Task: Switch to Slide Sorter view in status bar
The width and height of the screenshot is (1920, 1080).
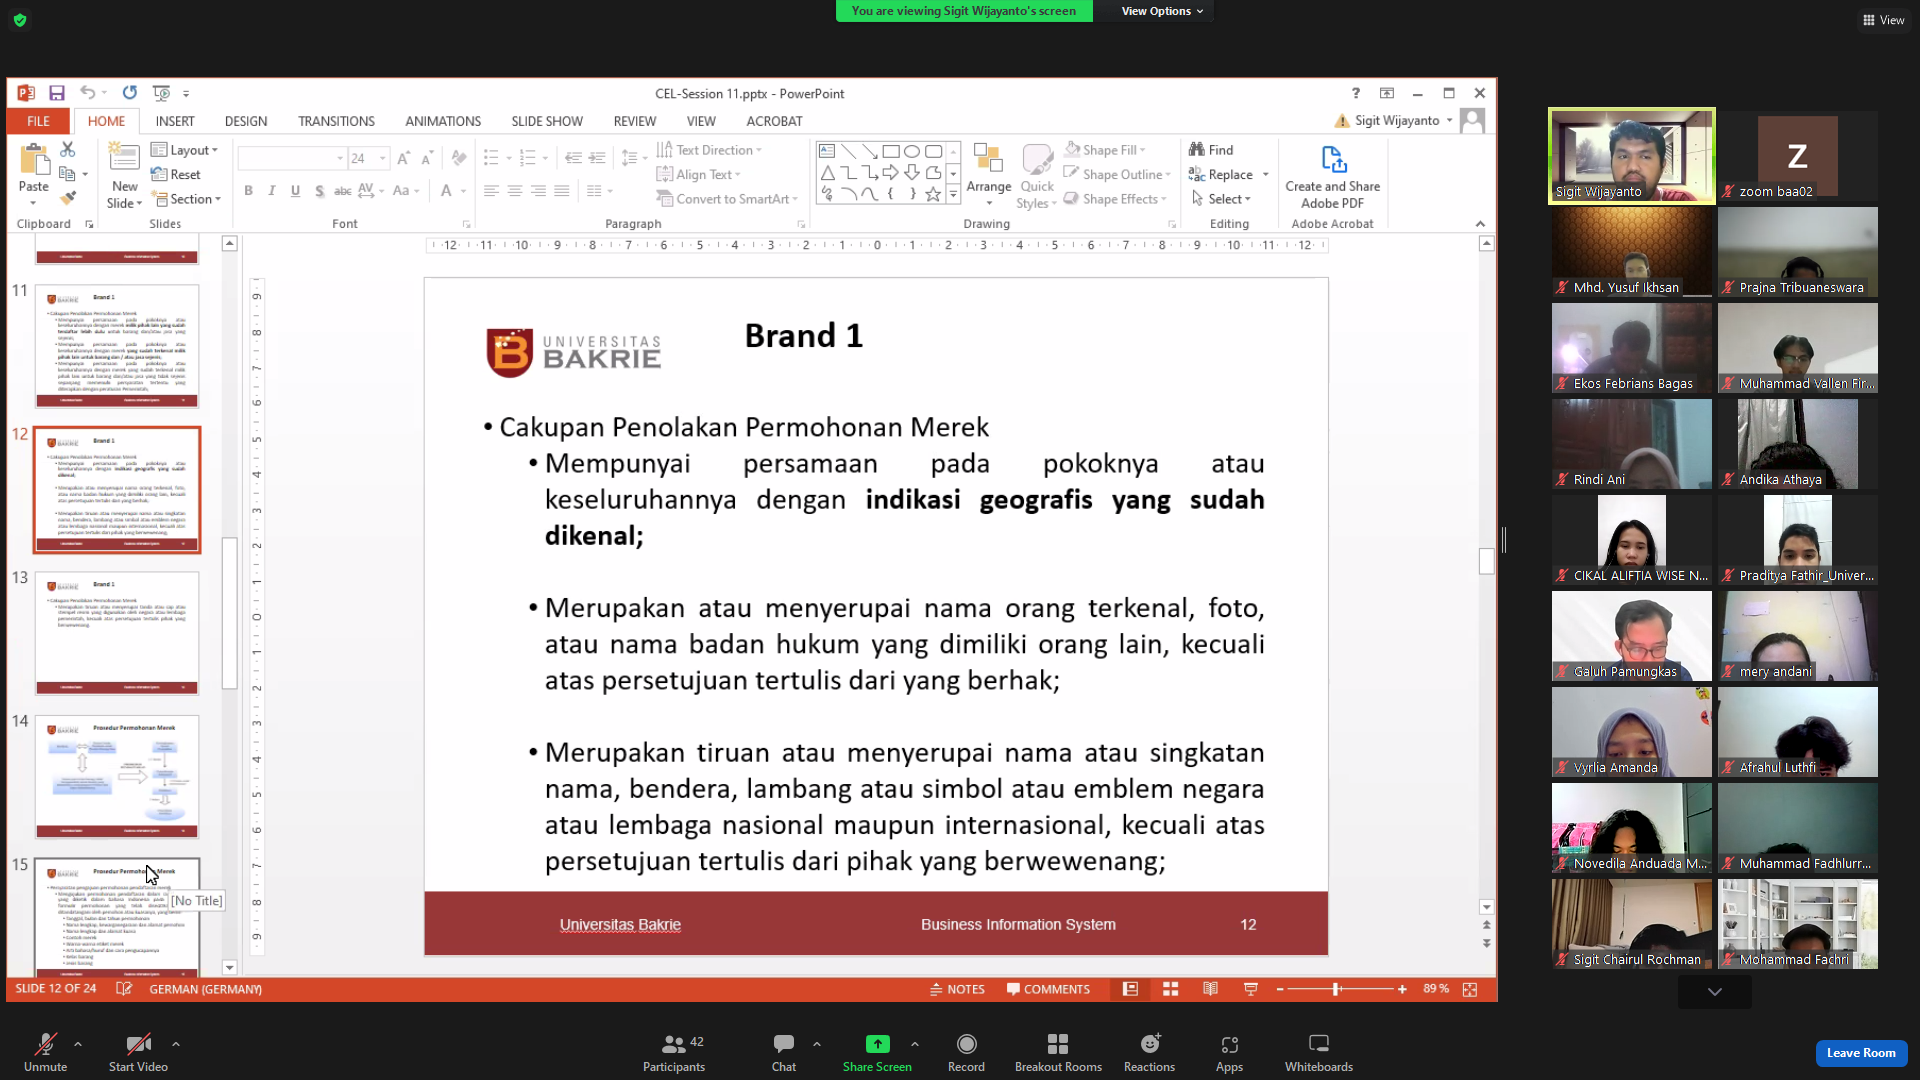Action: pos(1170,989)
